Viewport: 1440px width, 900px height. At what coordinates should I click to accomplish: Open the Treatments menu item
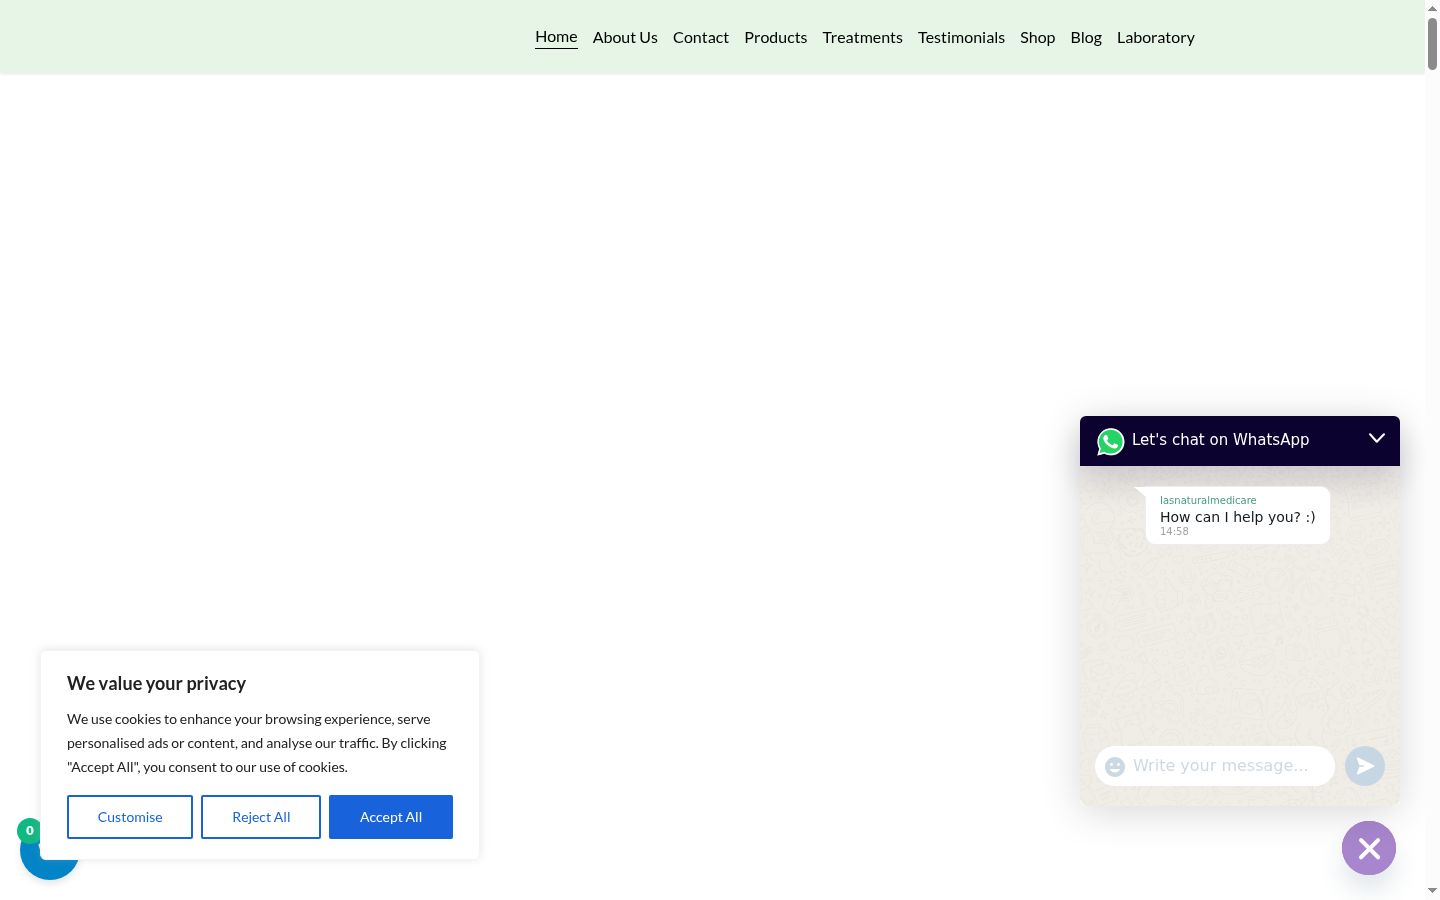tap(862, 37)
